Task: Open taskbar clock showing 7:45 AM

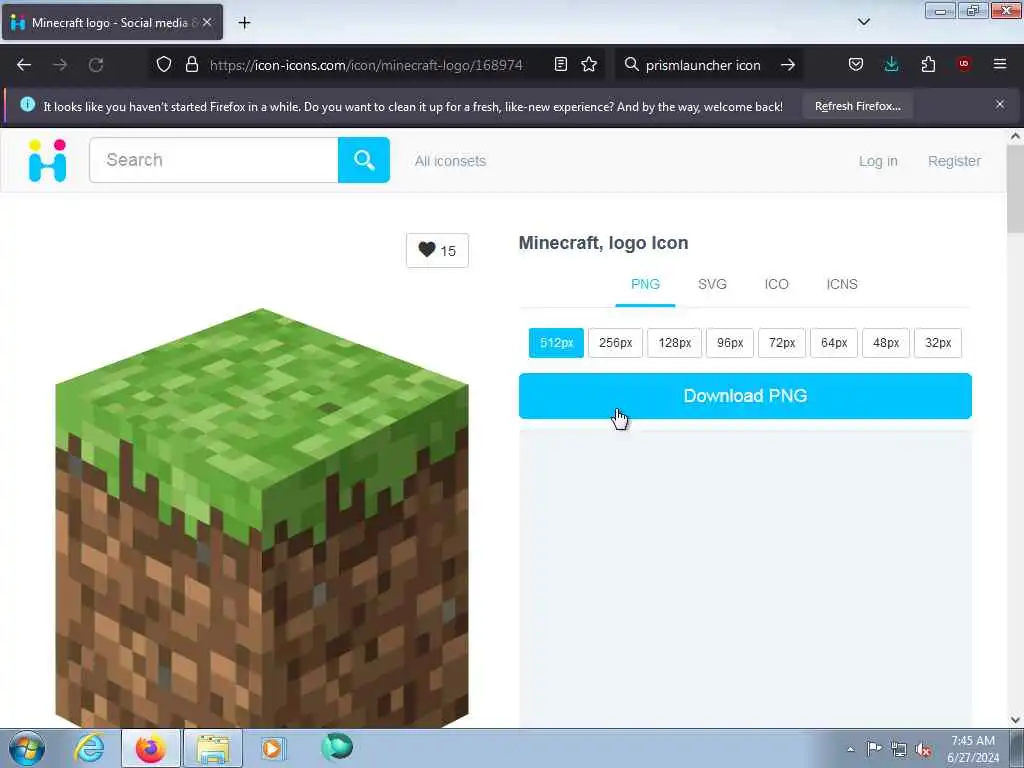Action: (973, 749)
